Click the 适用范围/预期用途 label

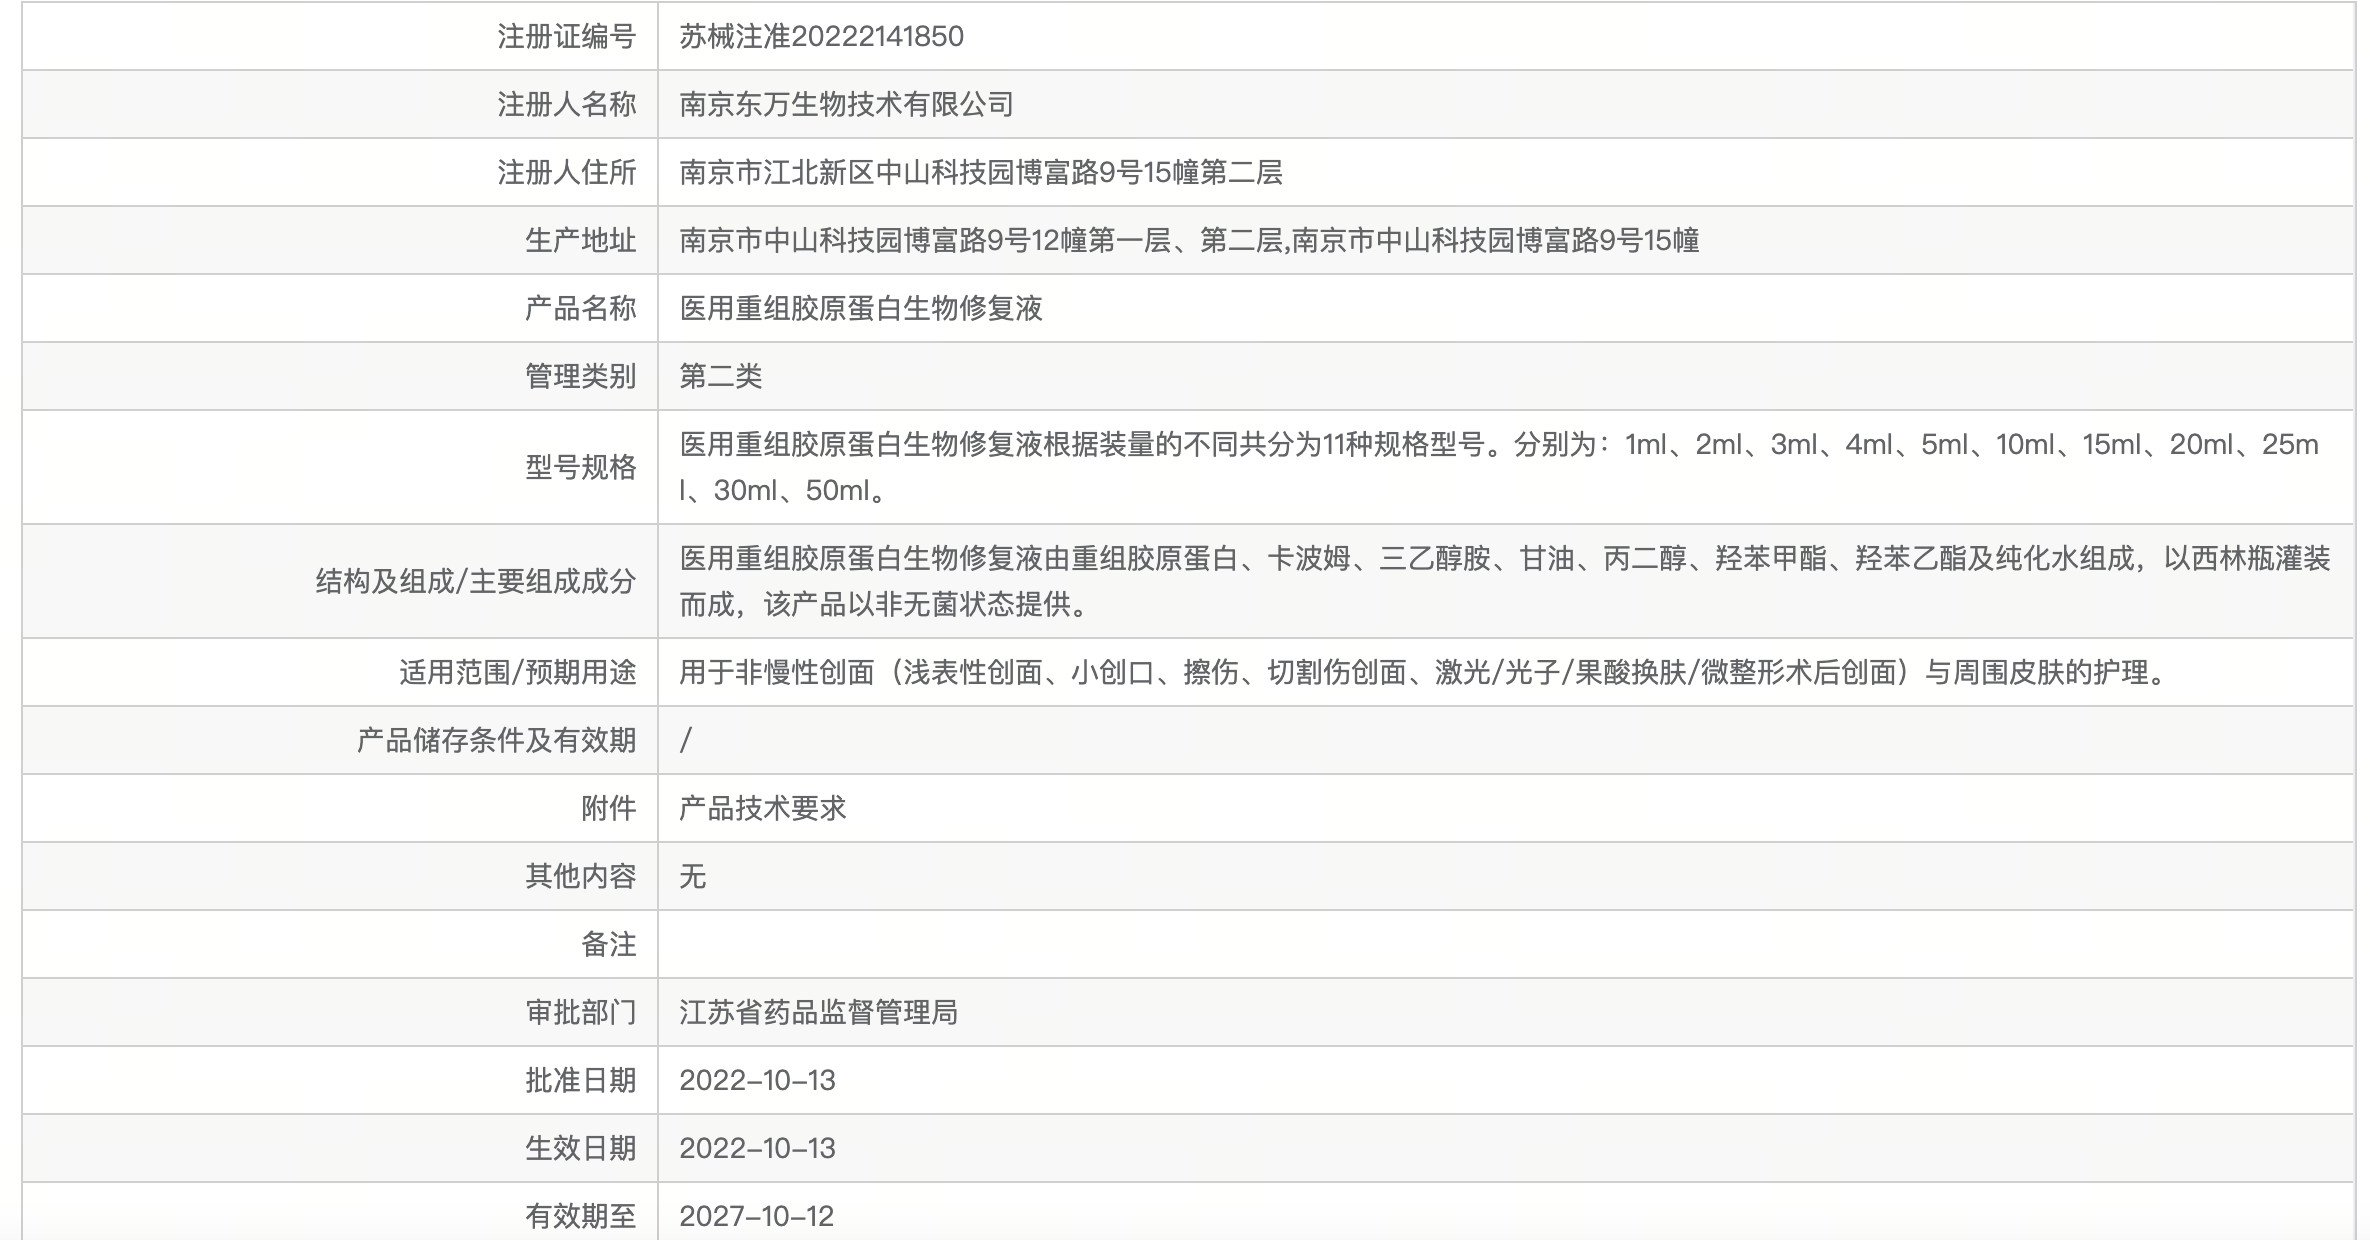tap(517, 672)
